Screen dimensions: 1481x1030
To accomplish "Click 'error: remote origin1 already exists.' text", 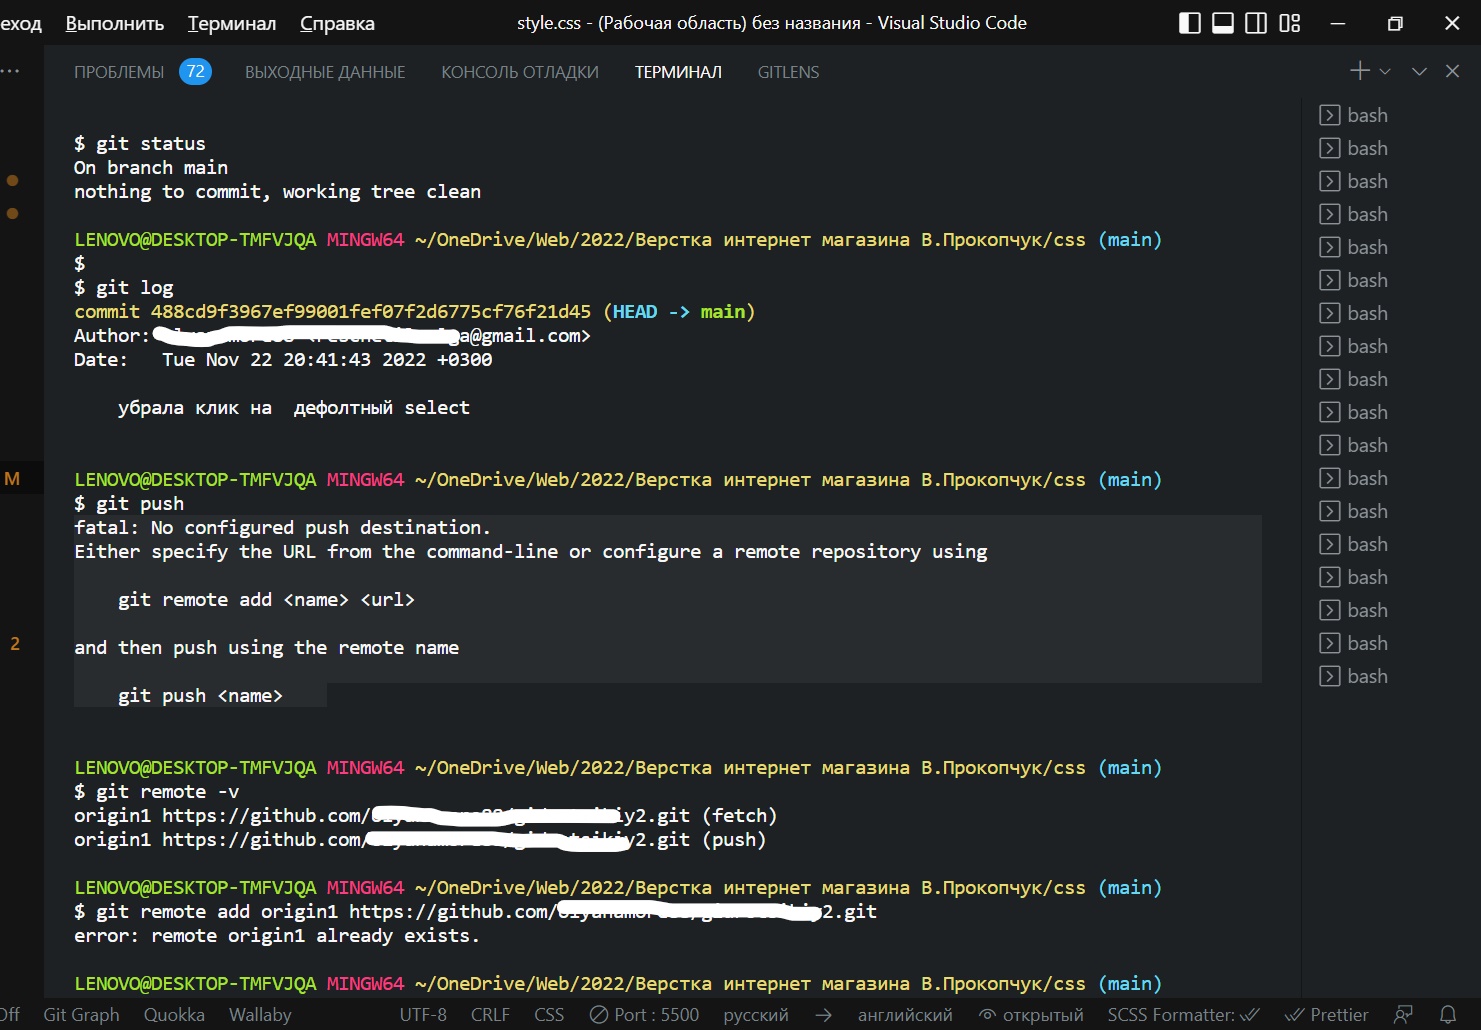I will (x=277, y=936).
